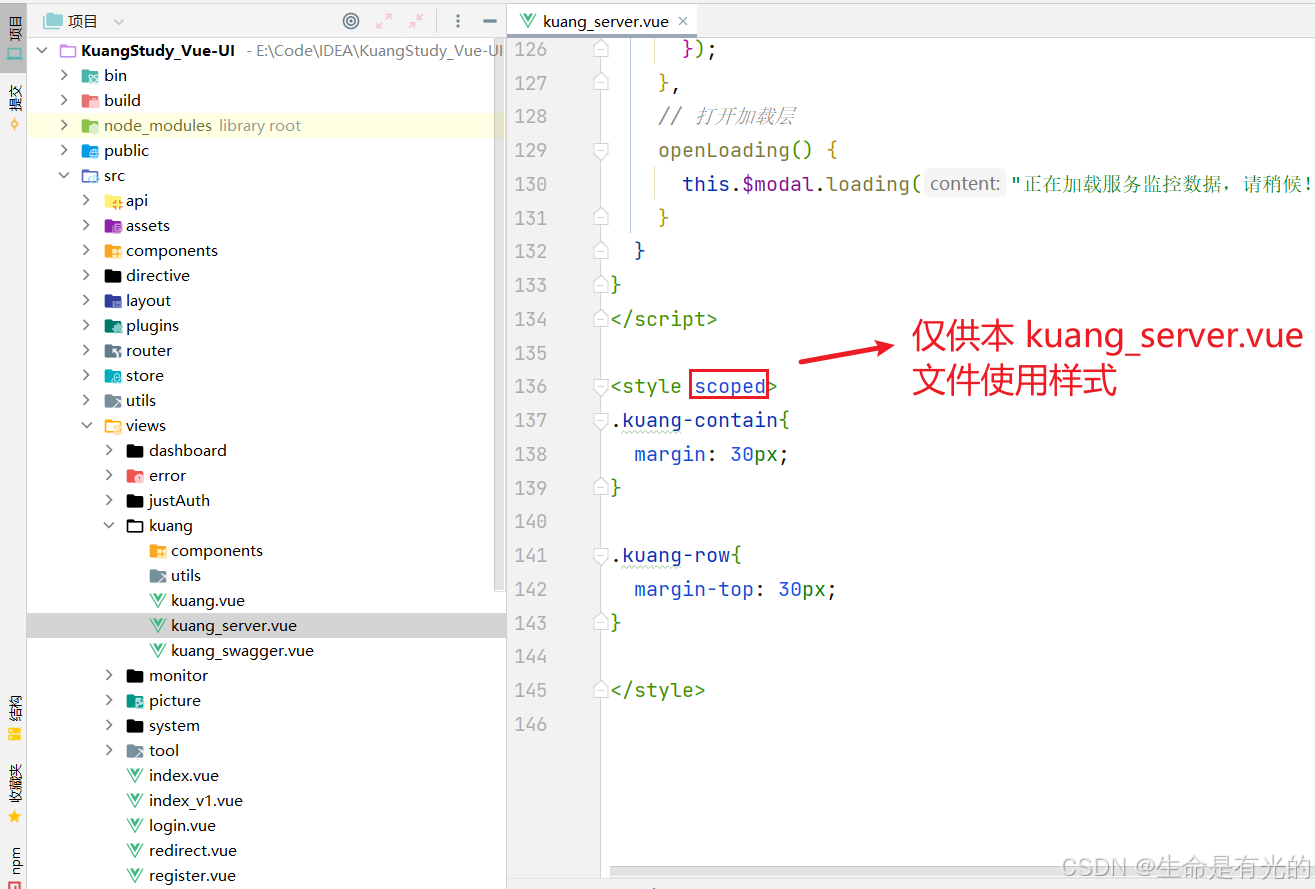Click the src utils folder icon
The image size is (1315, 889).
pyautogui.click(x=113, y=401)
